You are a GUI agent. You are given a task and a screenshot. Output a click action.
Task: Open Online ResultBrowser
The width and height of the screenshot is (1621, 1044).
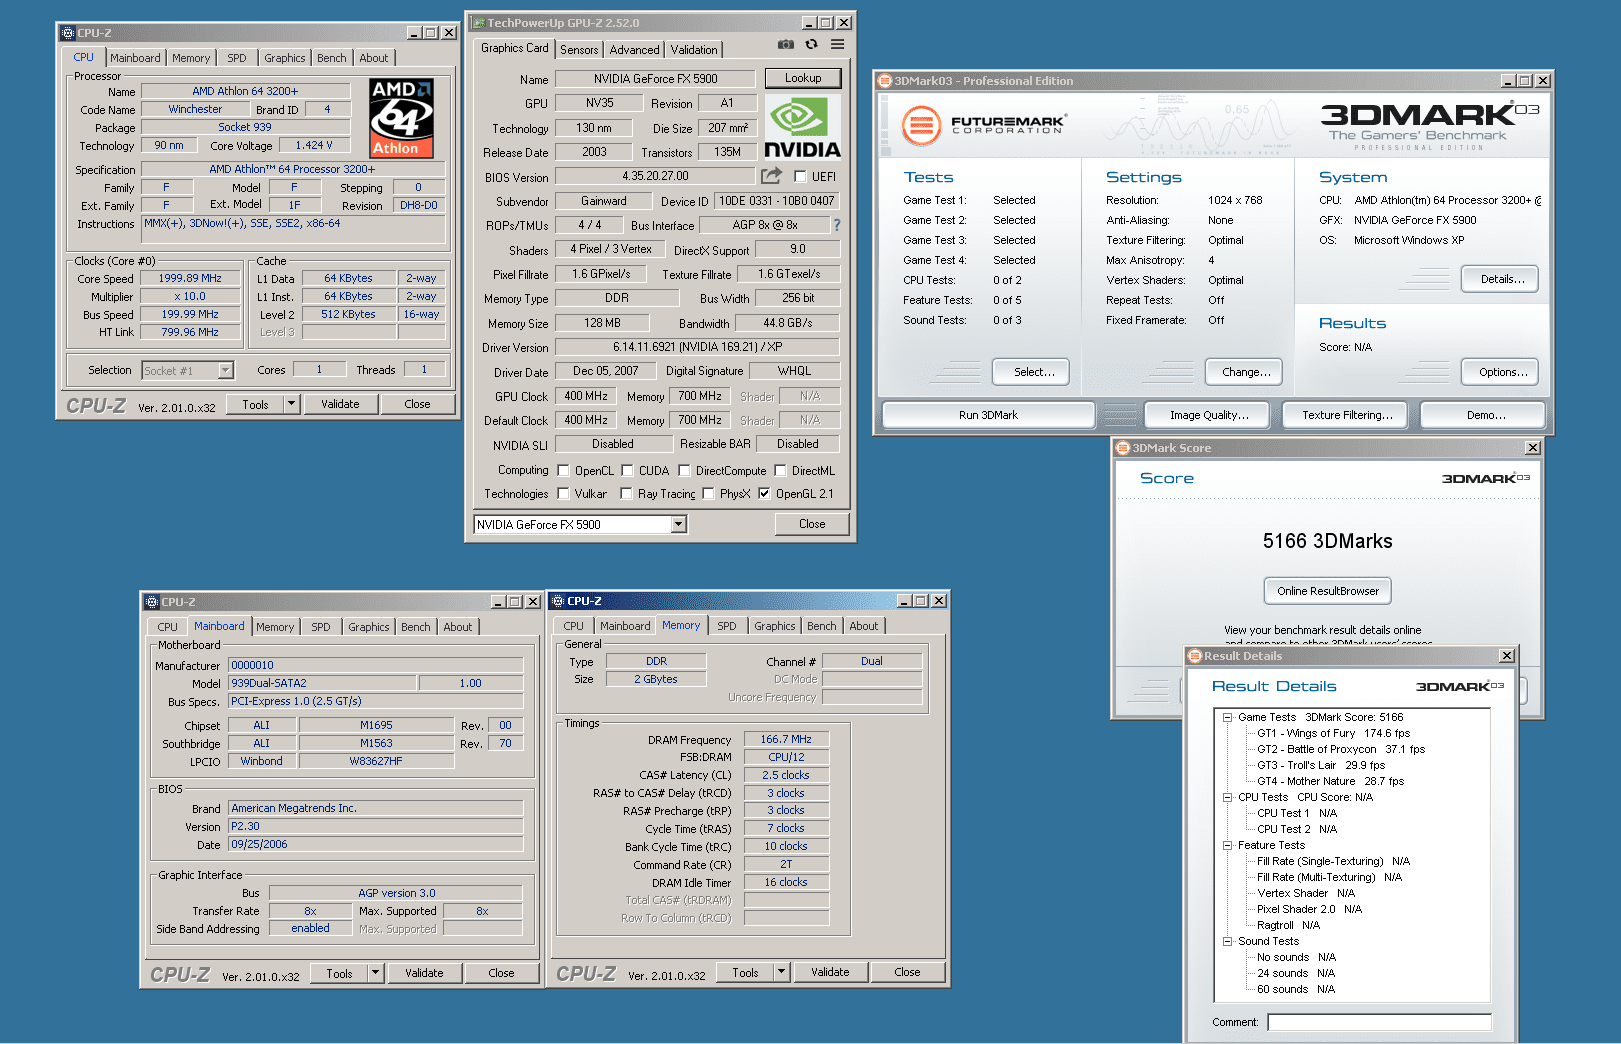click(1327, 591)
